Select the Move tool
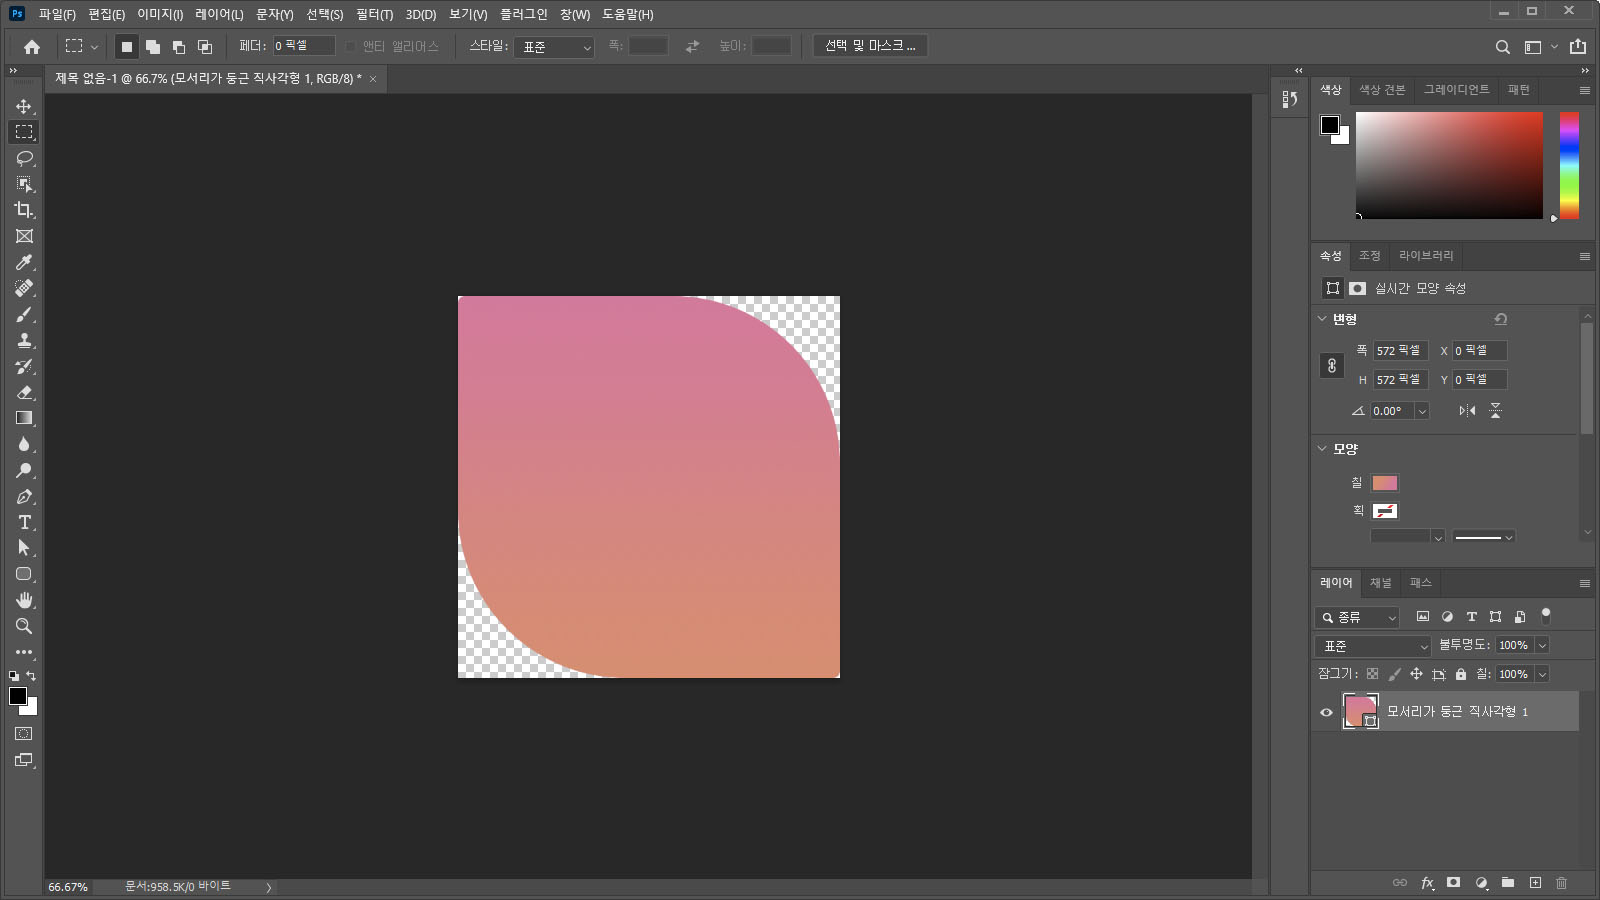Image resolution: width=1600 pixels, height=900 pixels. [x=24, y=106]
